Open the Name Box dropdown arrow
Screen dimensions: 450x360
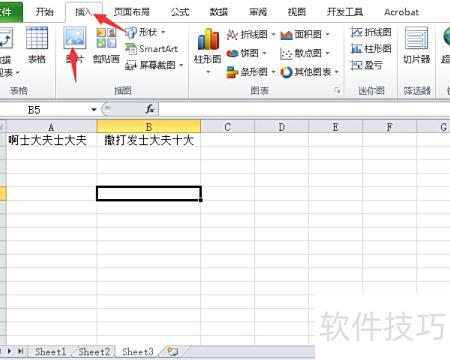tap(94, 110)
